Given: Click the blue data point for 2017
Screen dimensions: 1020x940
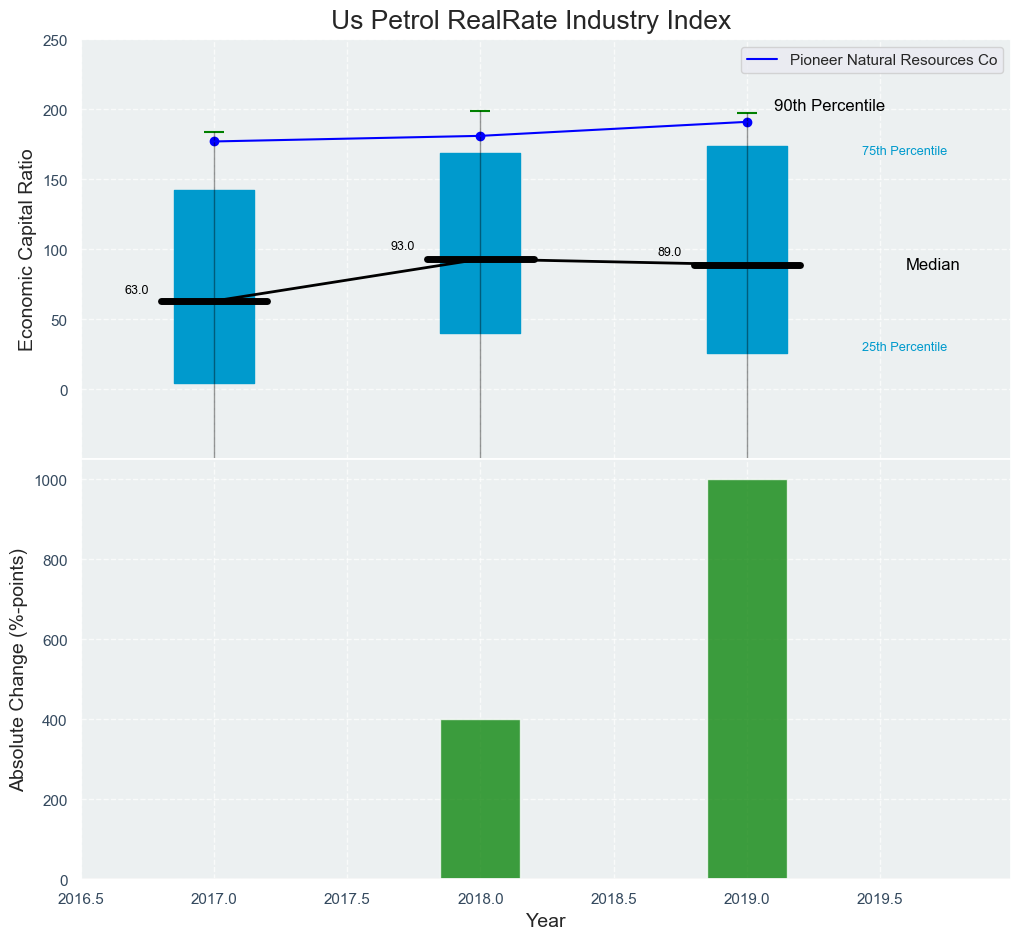Looking at the screenshot, I should tap(214, 142).
